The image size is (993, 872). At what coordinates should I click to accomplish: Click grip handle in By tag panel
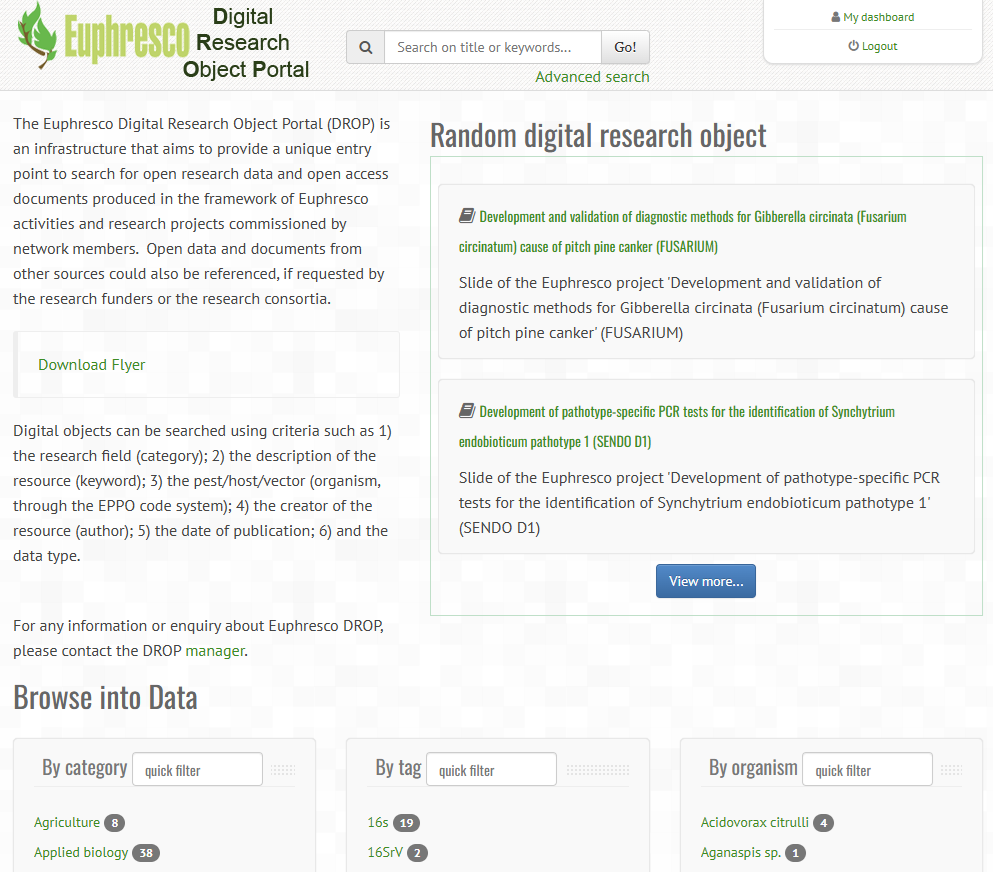click(597, 770)
